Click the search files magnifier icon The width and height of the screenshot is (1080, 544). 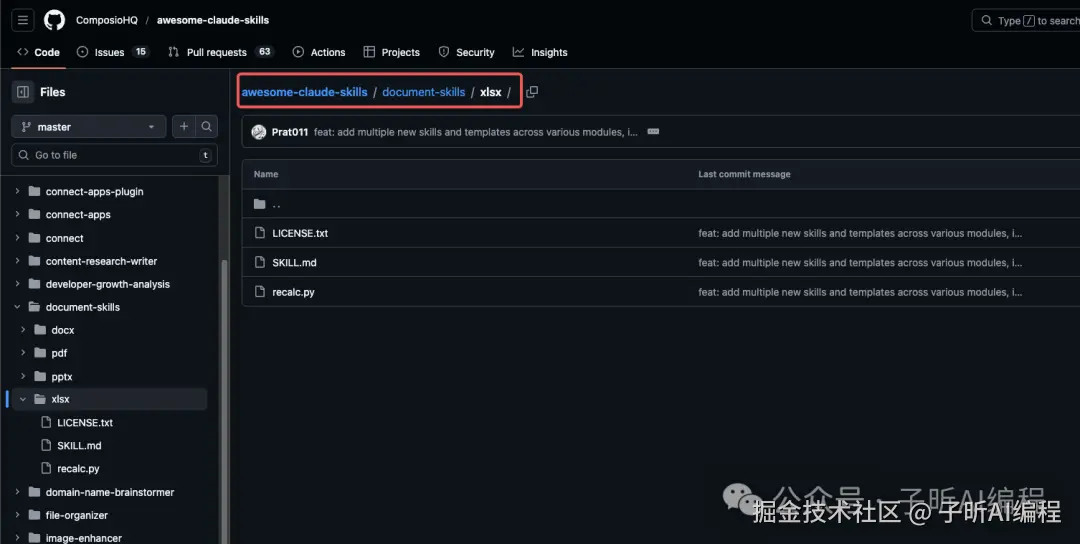pos(207,127)
